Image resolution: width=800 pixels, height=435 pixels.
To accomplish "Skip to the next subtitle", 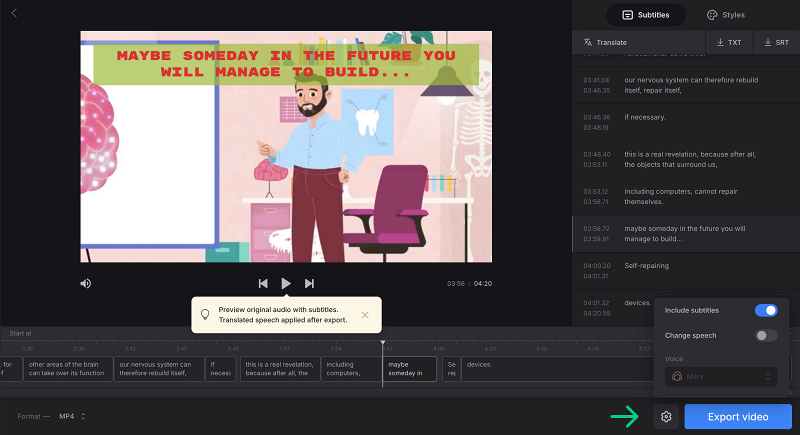I will (x=309, y=284).
